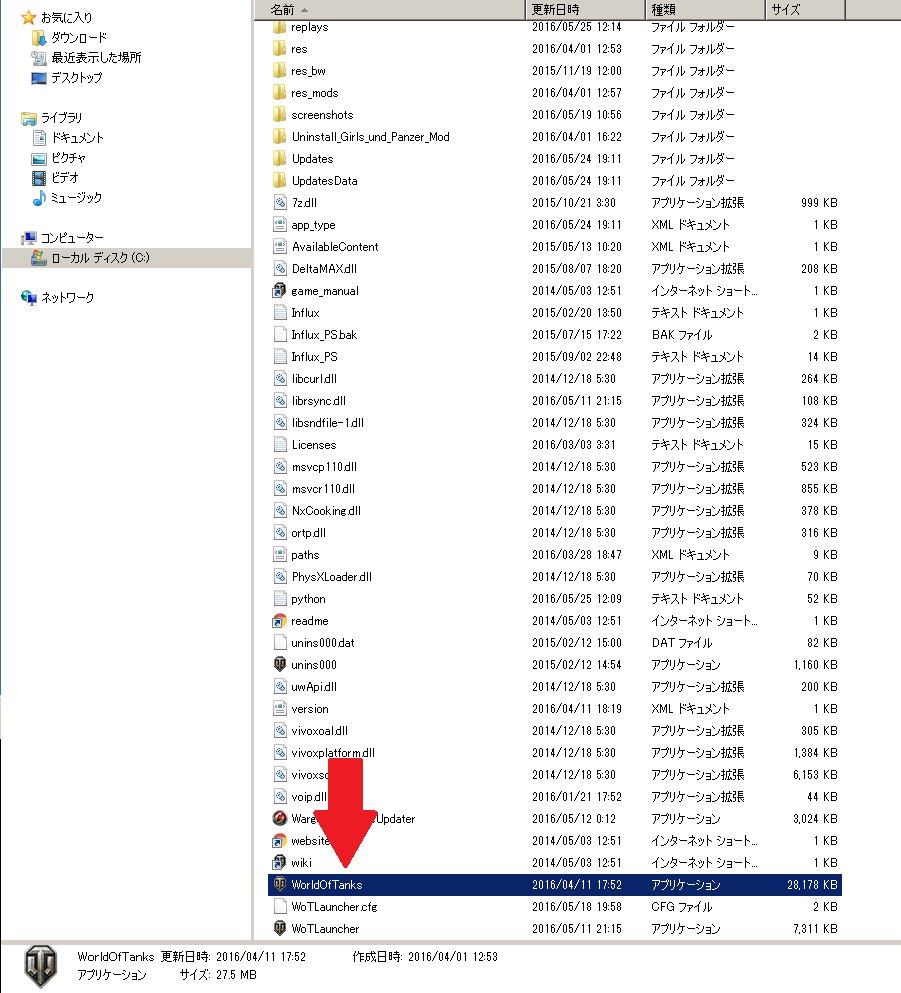Toggle sort arrow beside 名前 header
Screen dimensions: 901x993
[x=305, y=10]
